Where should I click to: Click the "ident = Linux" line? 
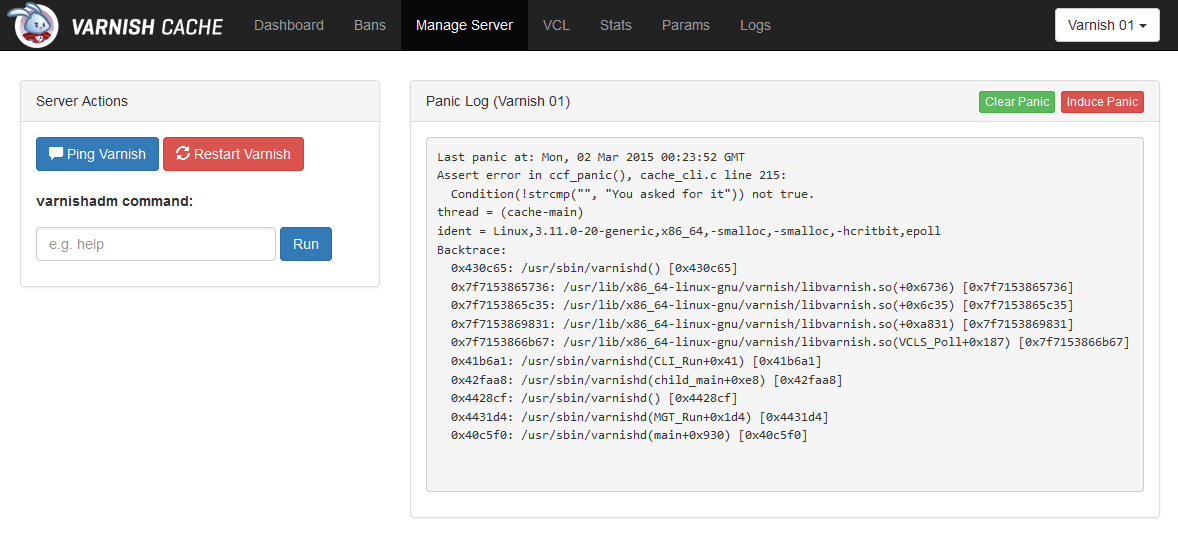pos(689,231)
